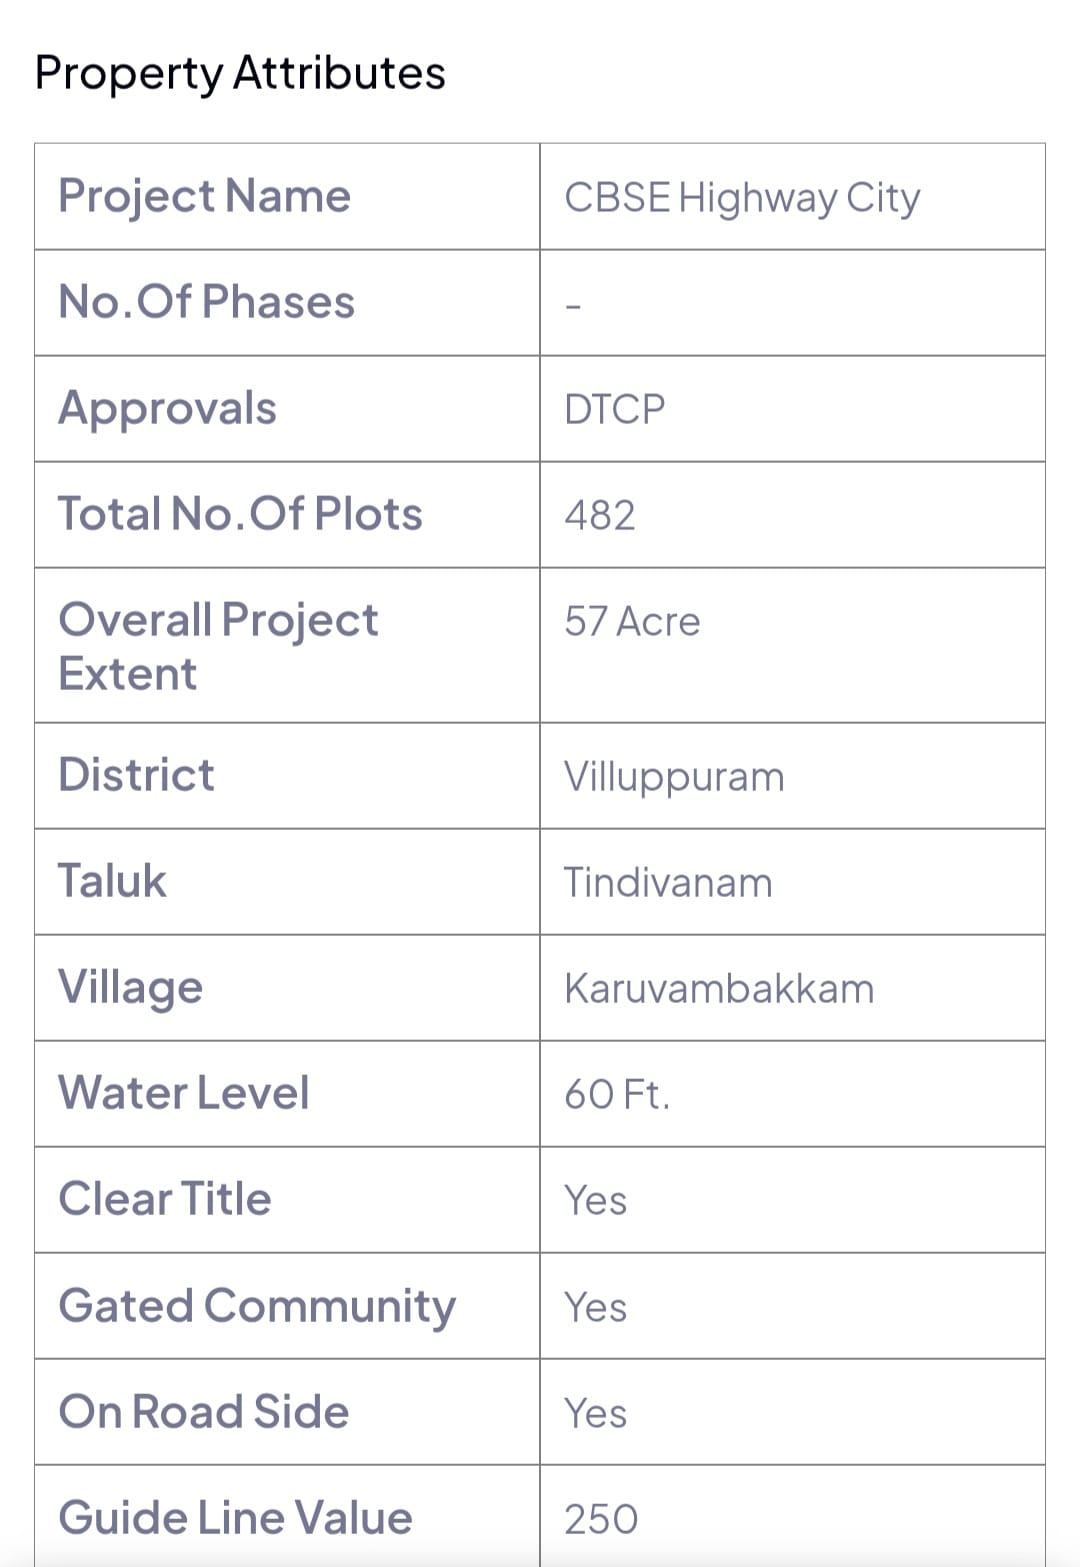The height and width of the screenshot is (1567, 1080).
Task: Select the Karuvambakkam village value
Action: 719,989
